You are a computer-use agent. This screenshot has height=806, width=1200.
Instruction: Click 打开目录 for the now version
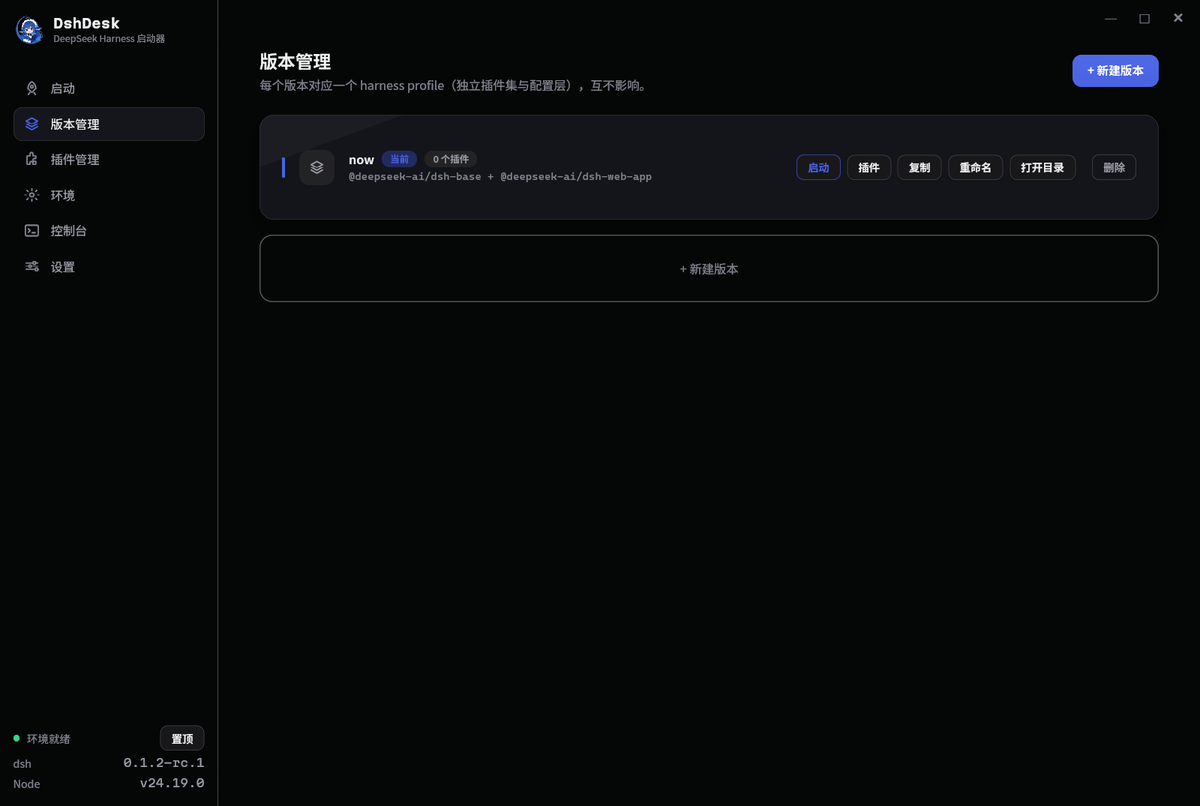[x=1042, y=168]
